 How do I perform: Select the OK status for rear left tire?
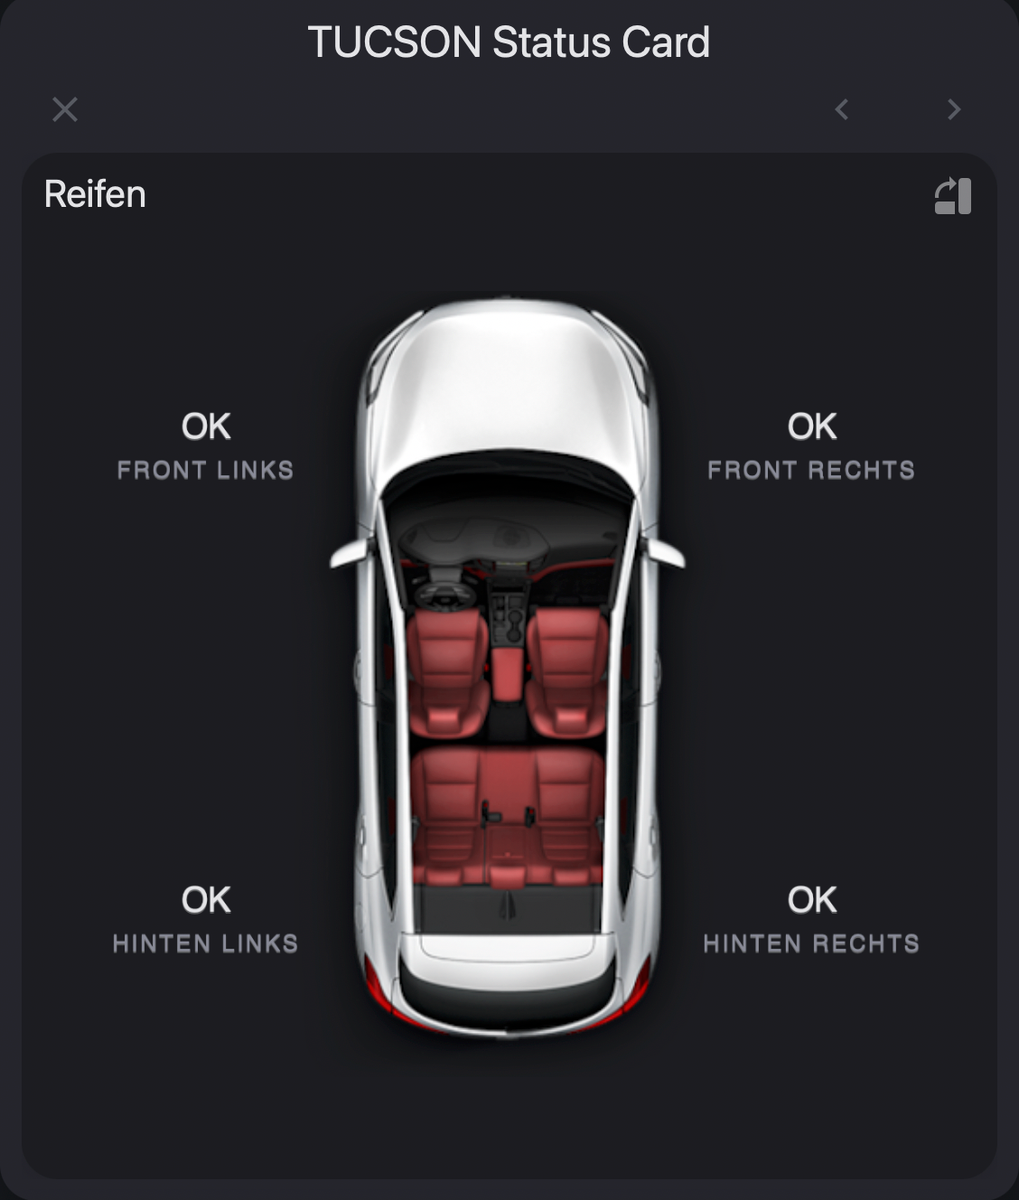pos(206,900)
